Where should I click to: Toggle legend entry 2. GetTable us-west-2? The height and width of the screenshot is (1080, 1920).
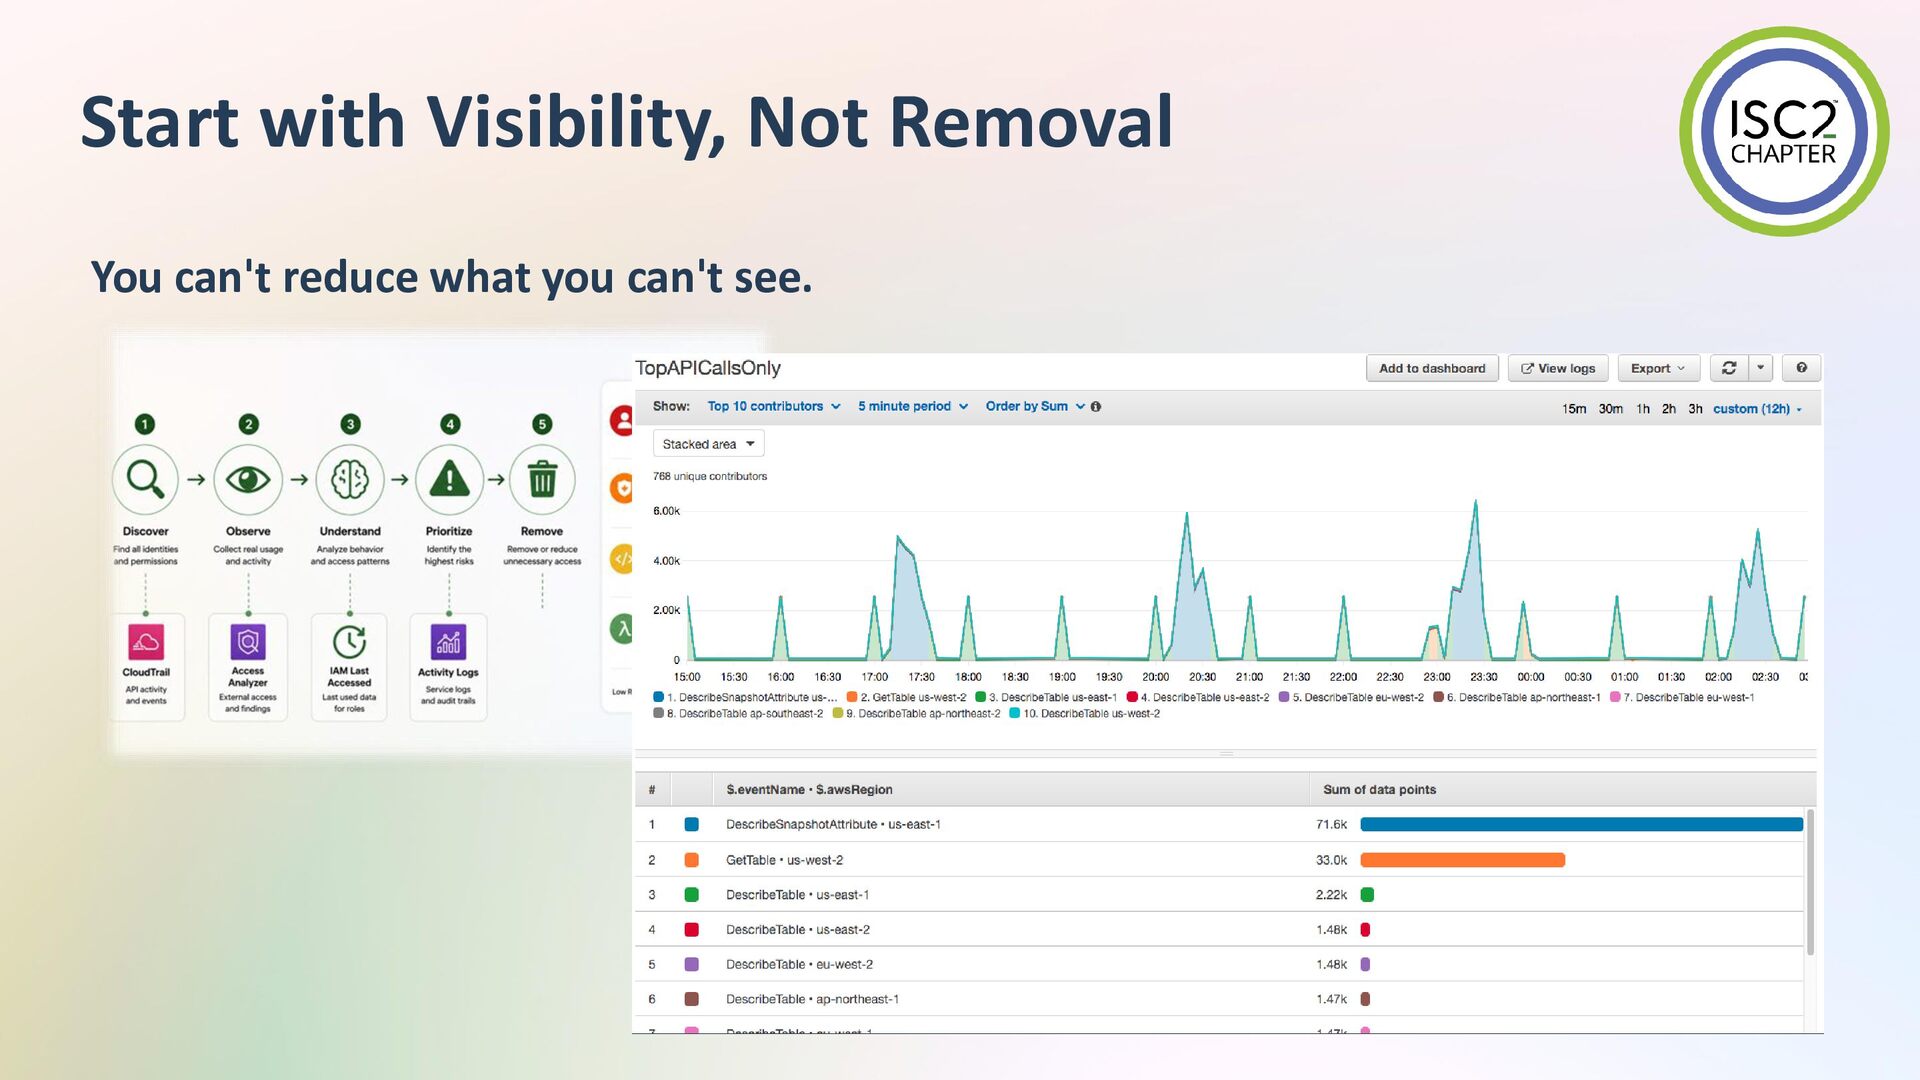pyautogui.click(x=906, y=698)
